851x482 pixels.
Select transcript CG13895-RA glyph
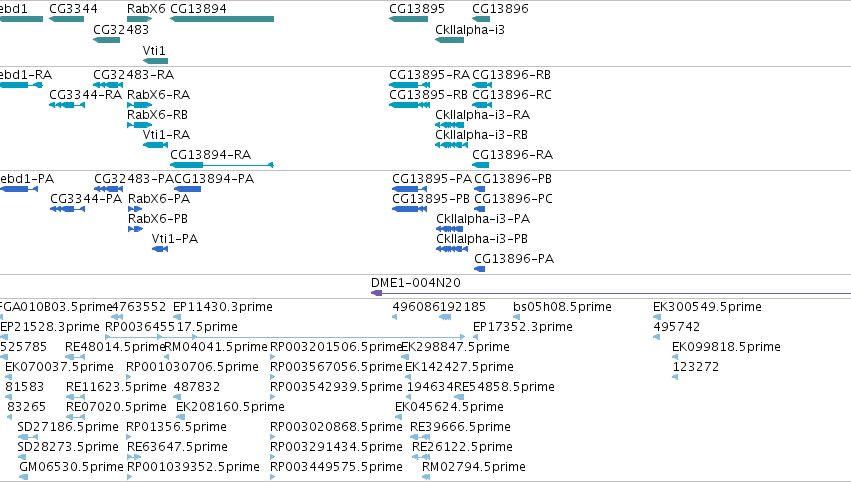click(x=410, y=85)
